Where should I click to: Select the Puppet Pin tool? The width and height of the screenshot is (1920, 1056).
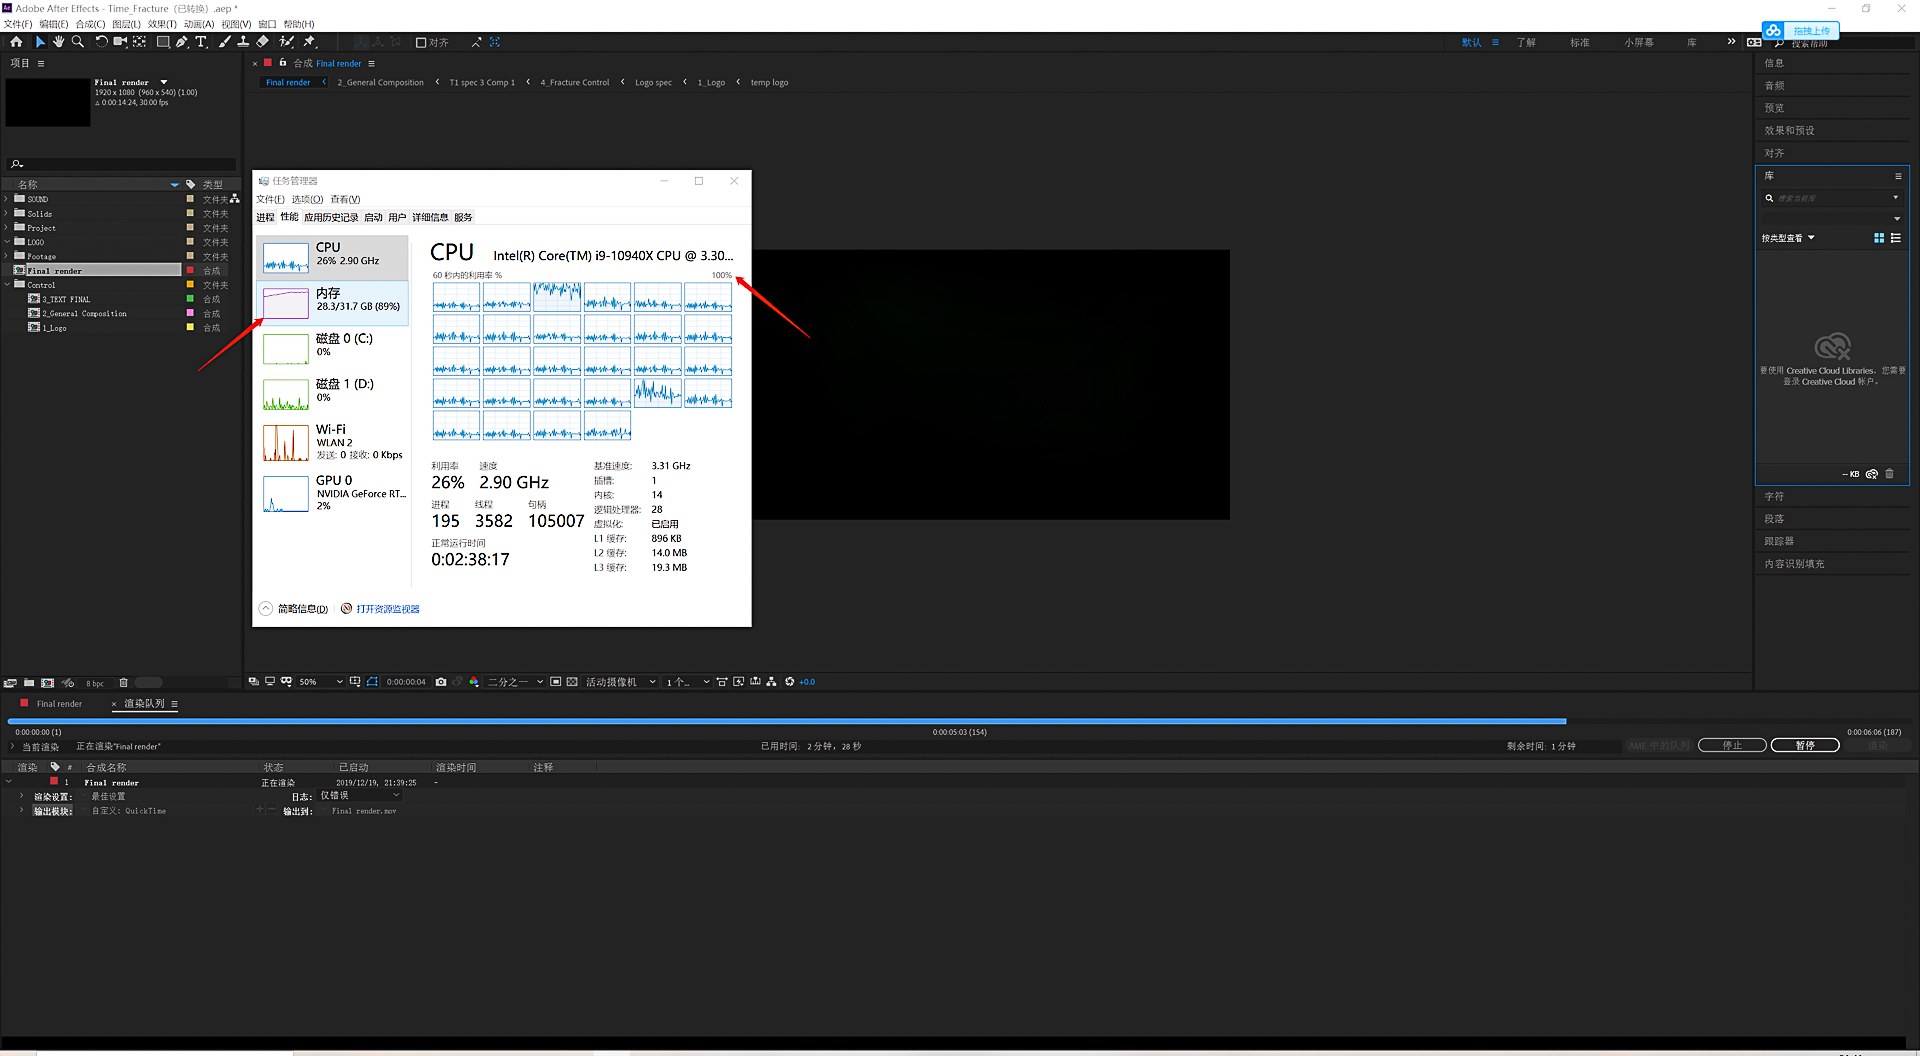click(309, 42)
